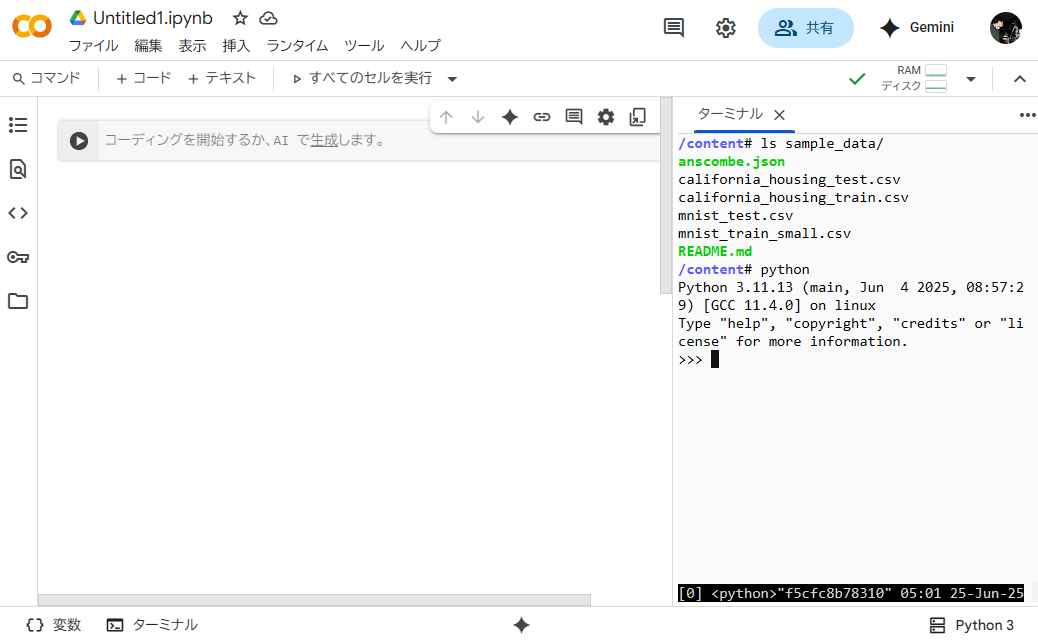Open the 変数 variables panel

54,625
